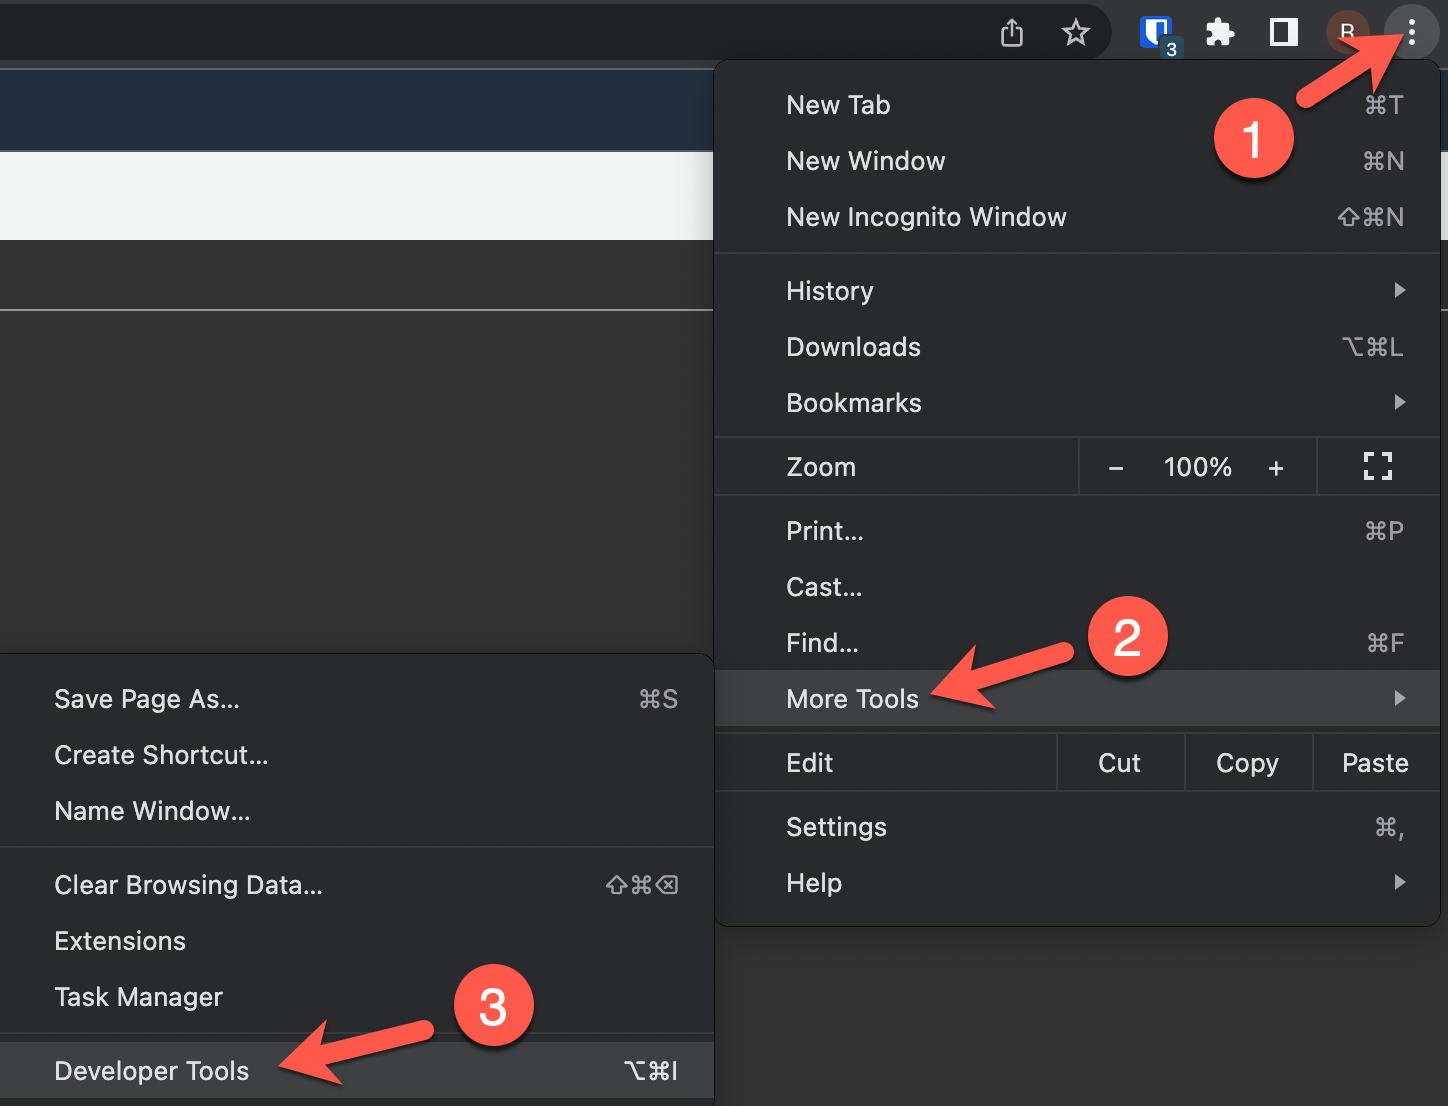The width and height of the screenshot is (1448, 1106).
Task: Enter fullscreen mode via zoom row icon
Action: pos(1377,466)
